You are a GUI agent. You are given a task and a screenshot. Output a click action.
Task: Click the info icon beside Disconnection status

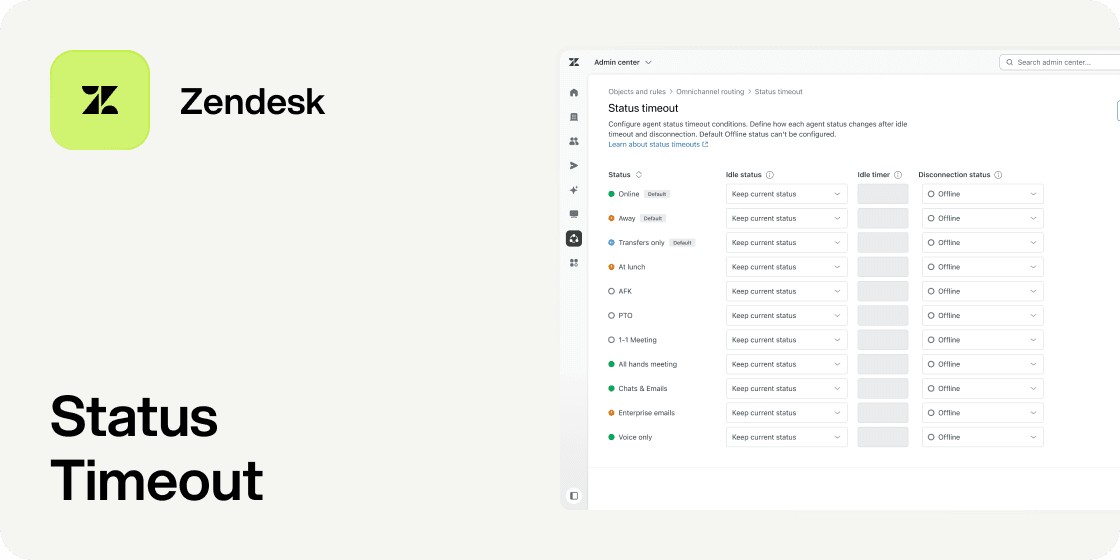click(x=998, y=175)
